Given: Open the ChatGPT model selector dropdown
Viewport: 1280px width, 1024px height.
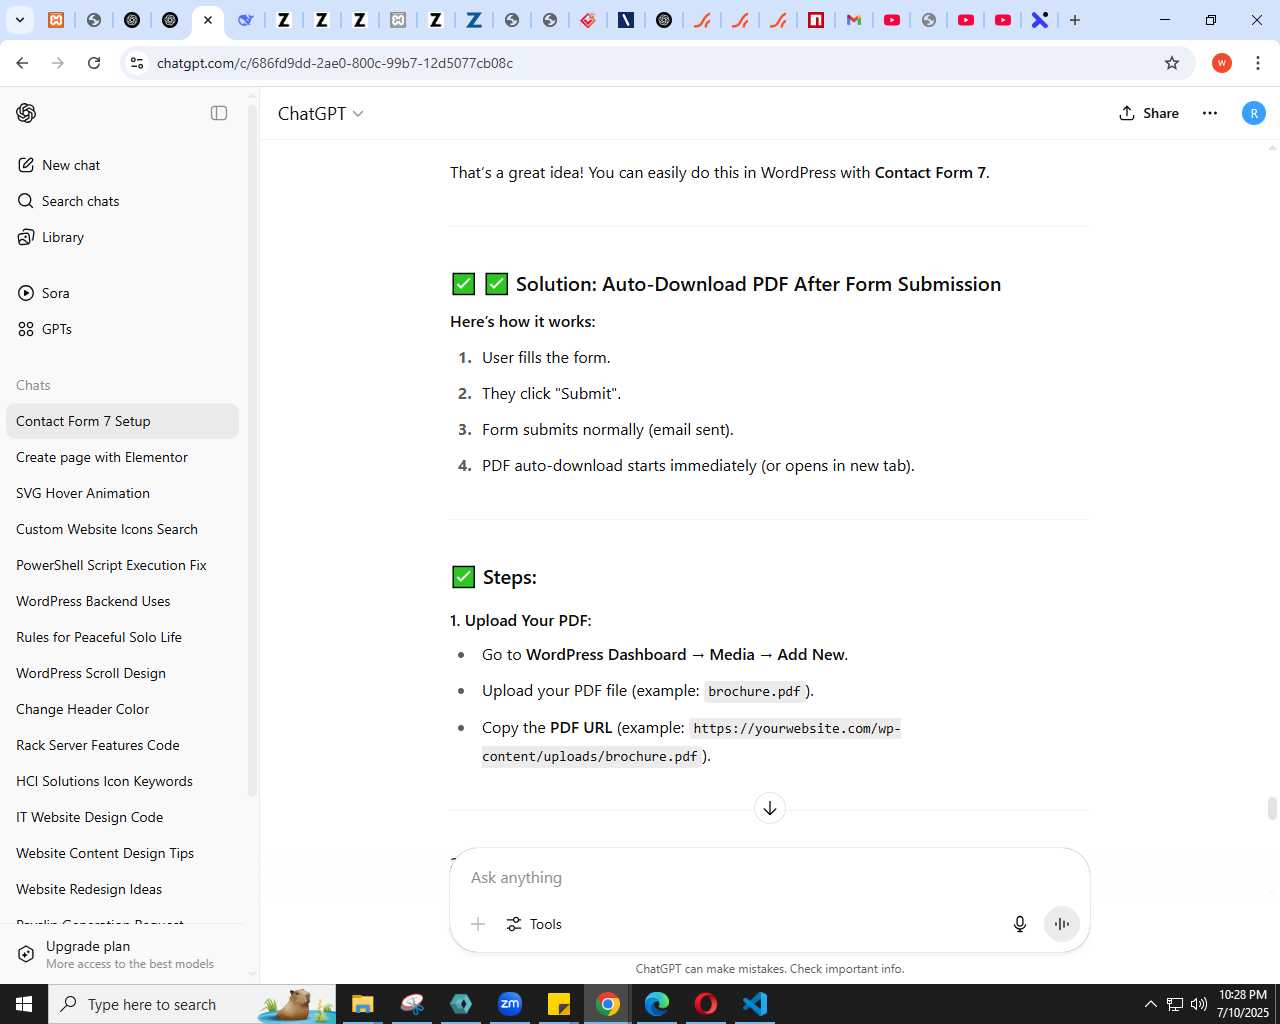Looking at the screenshot, I should tap(321, 114).
